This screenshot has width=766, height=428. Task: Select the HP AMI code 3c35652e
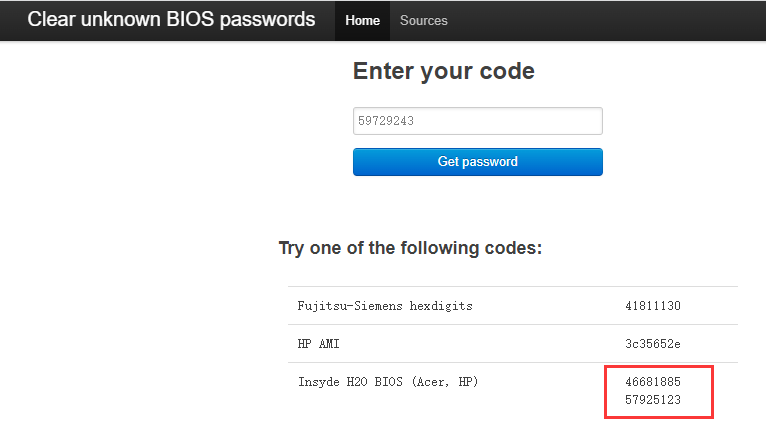point(652,344)
